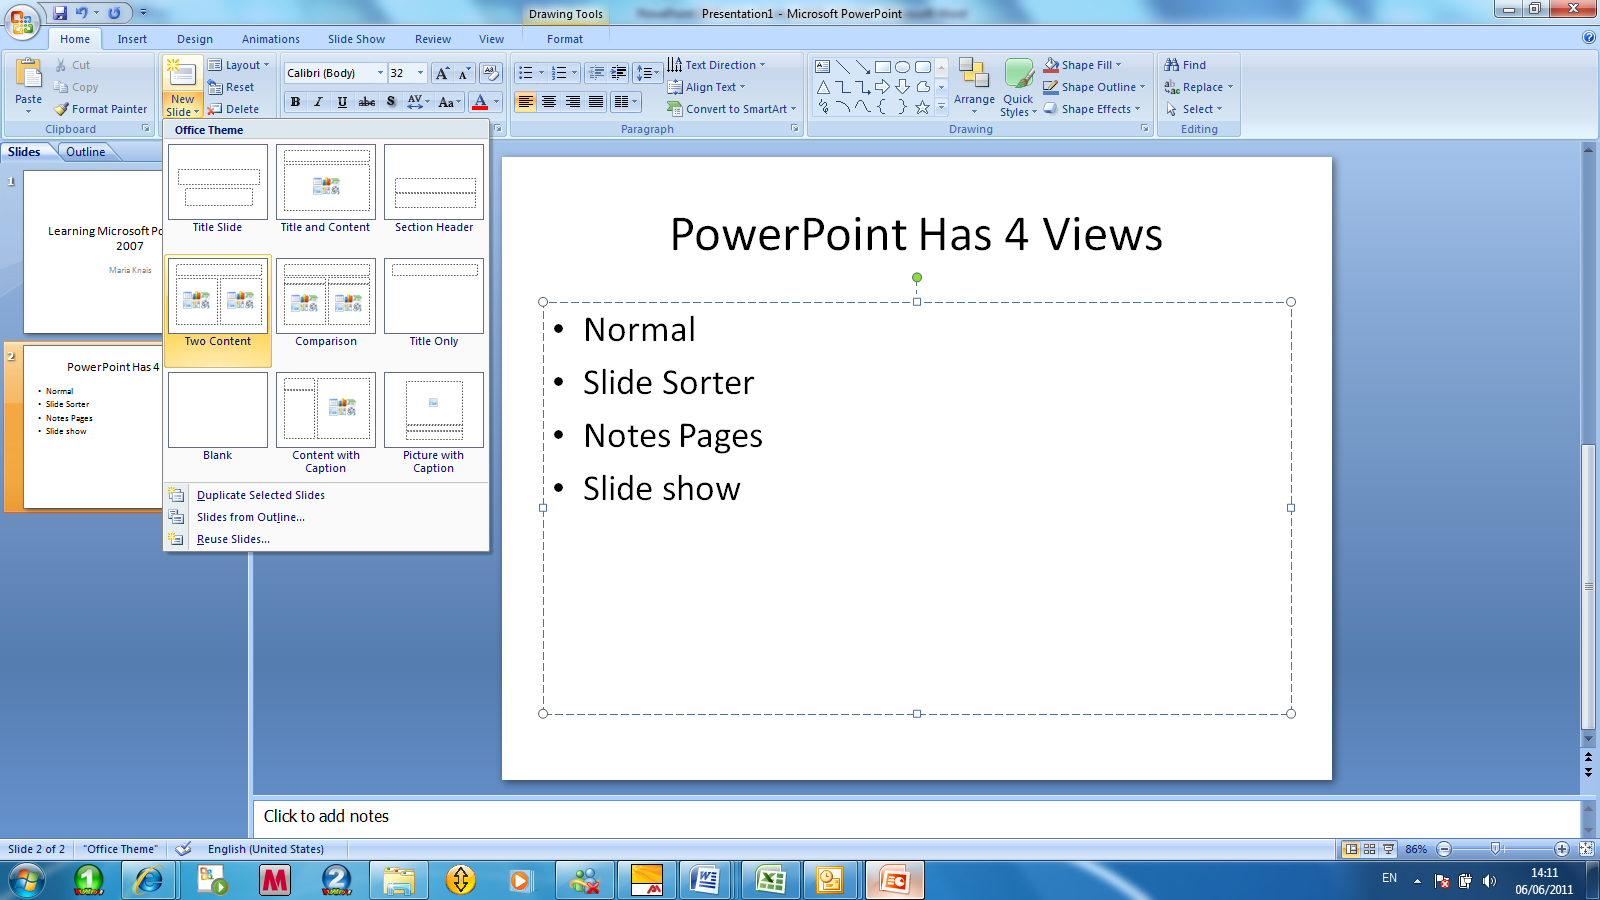Select Title Slide layout thumbnail
Image resolution: width=1600 pixels, height=900 pixels.
[218, 190]
